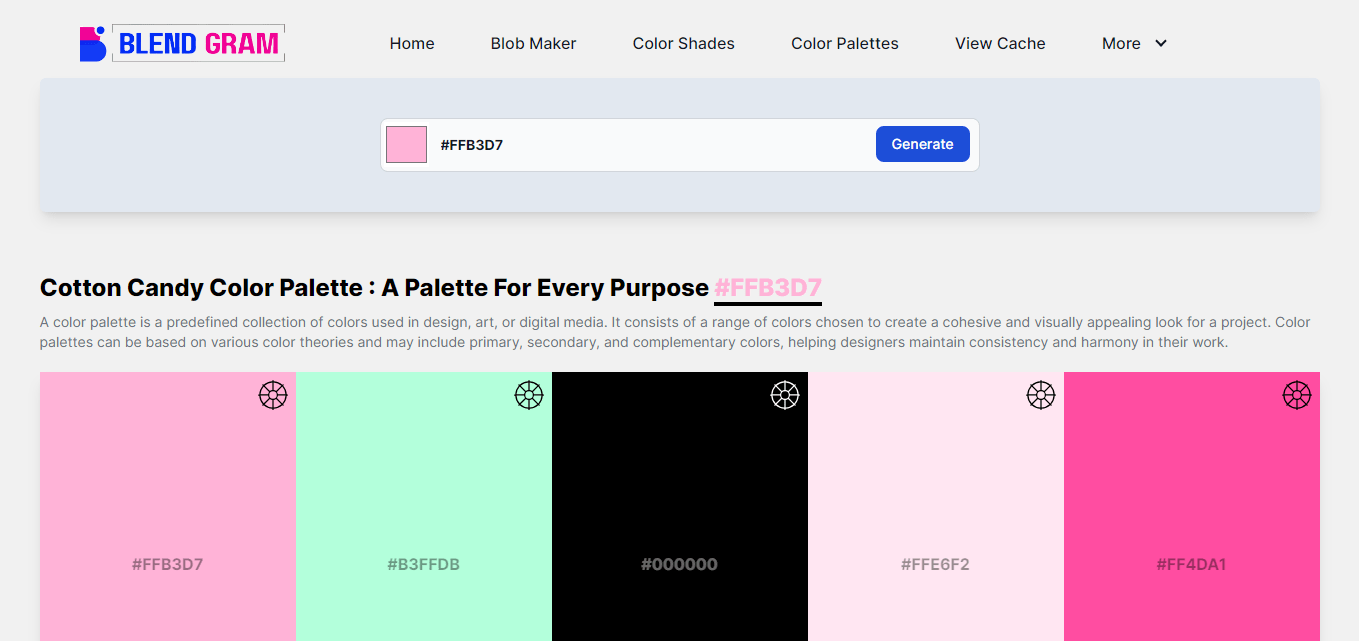Image resolution: width=1359 pixels, height=641 pixels.
Task: Open View Cache page
Action: coord(1000,43)
